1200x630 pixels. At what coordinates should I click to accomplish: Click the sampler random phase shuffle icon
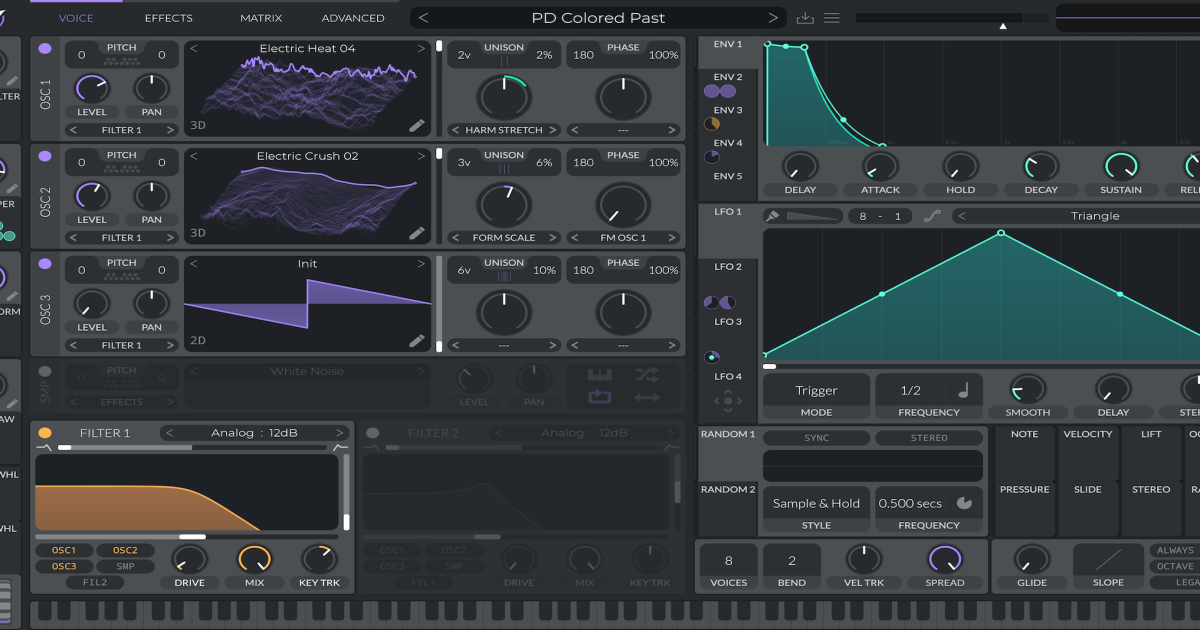[x=647, y=375]
